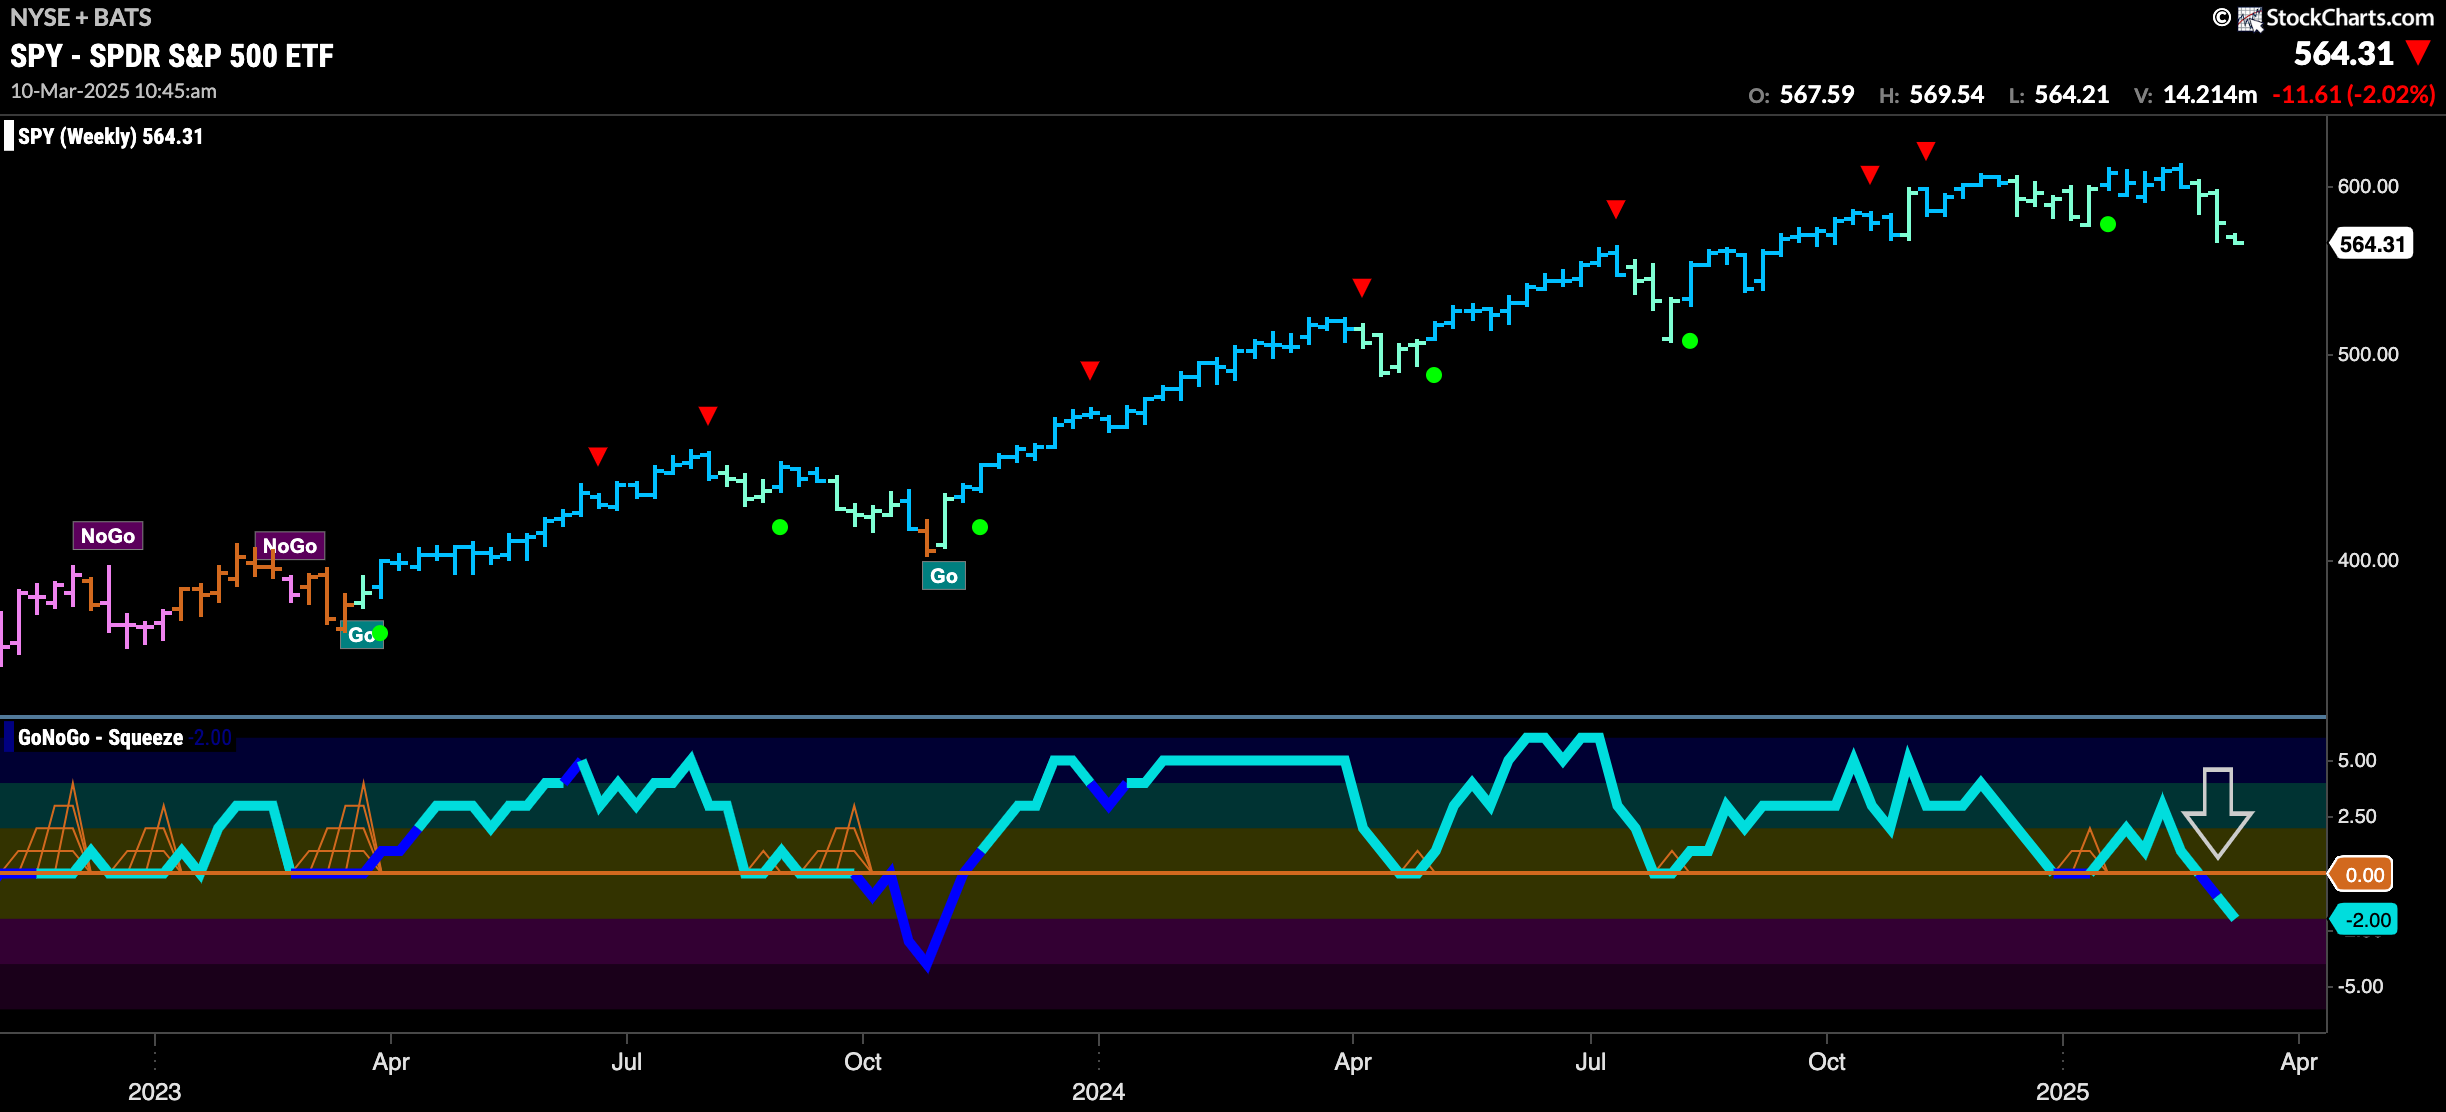Click the red triangle in early November 2024
The width and height of the screenshot is (2446, 1112).
[1926, 150]
